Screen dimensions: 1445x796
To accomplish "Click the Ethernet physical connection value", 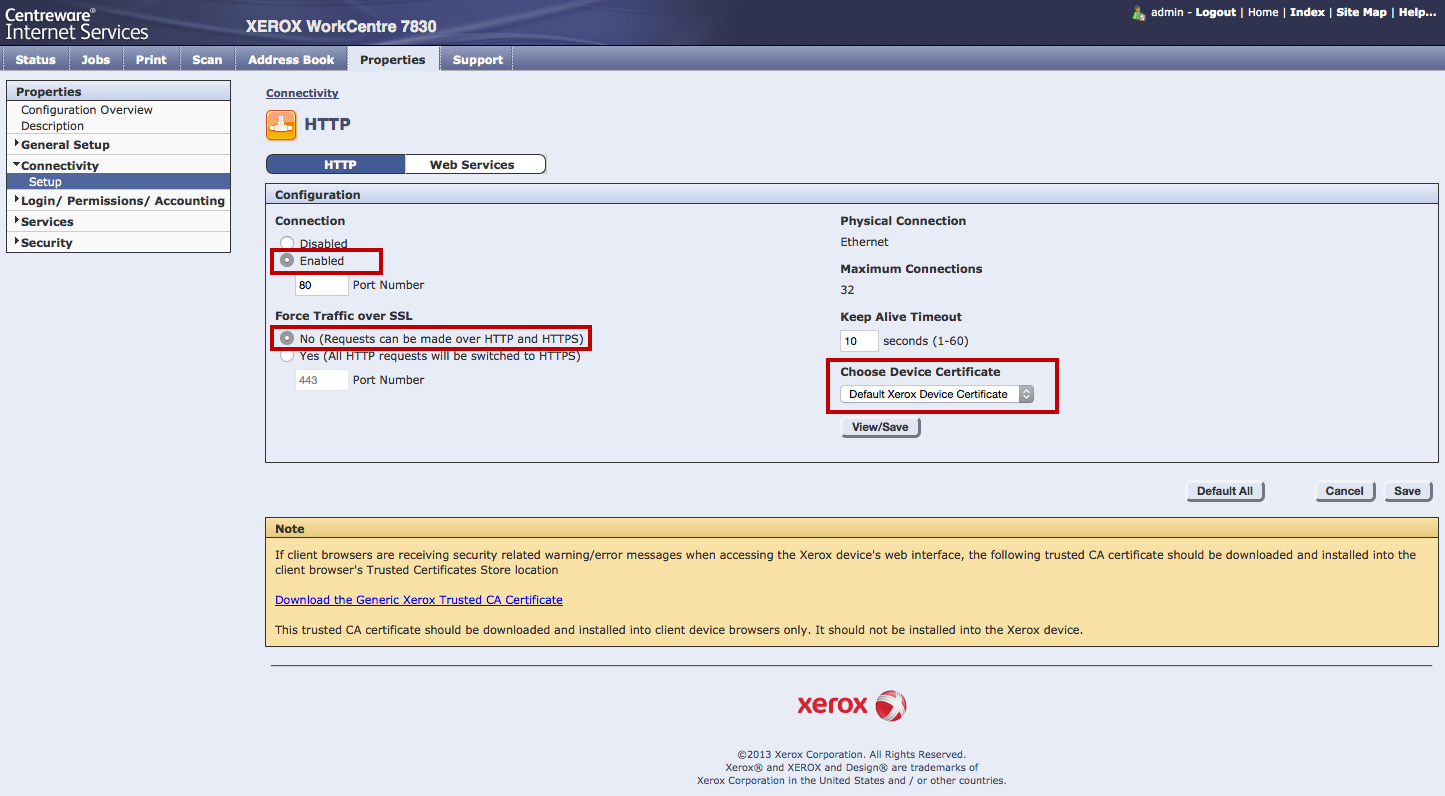I will pyautogui.click(x=864, y=242).
